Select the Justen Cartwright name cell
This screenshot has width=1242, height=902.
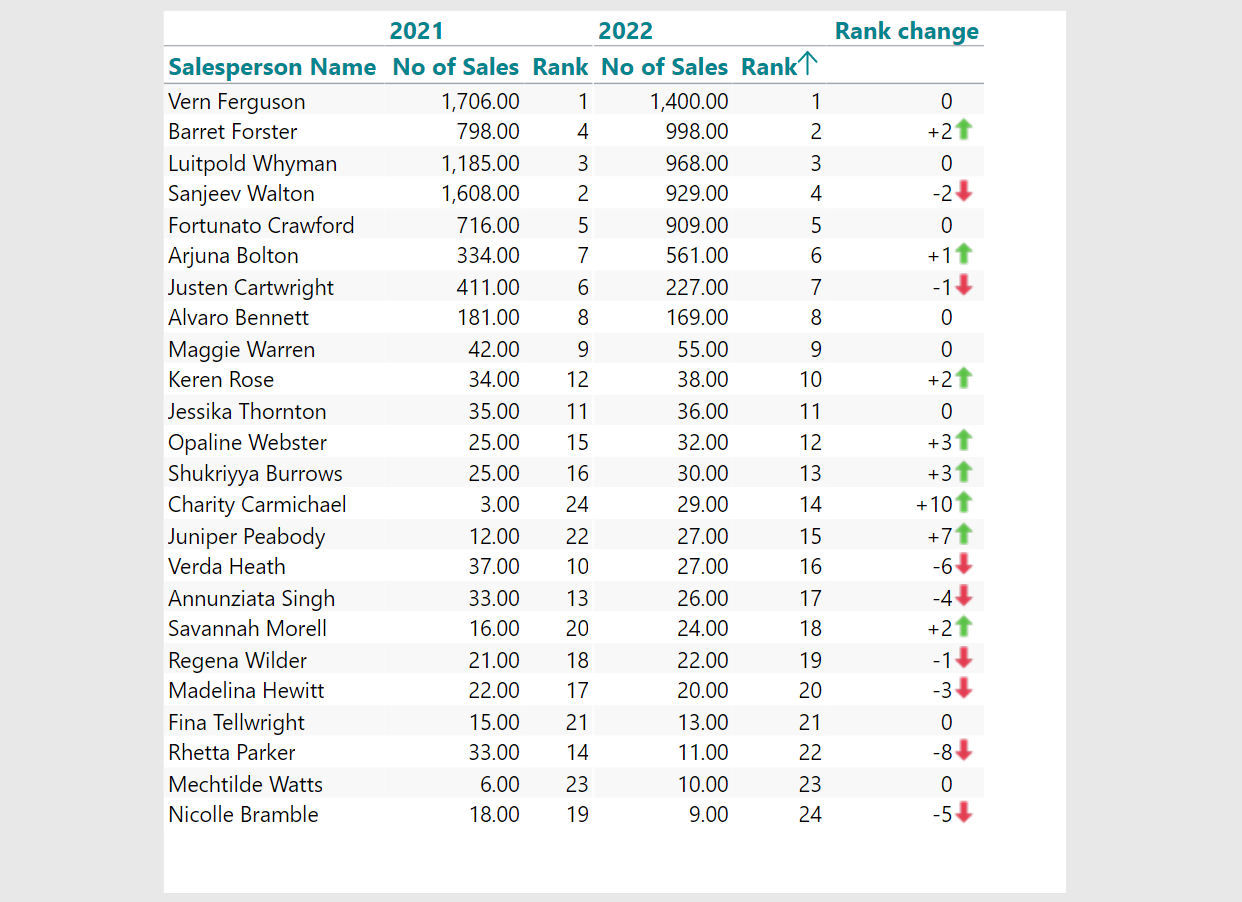(x=251, y=287)
